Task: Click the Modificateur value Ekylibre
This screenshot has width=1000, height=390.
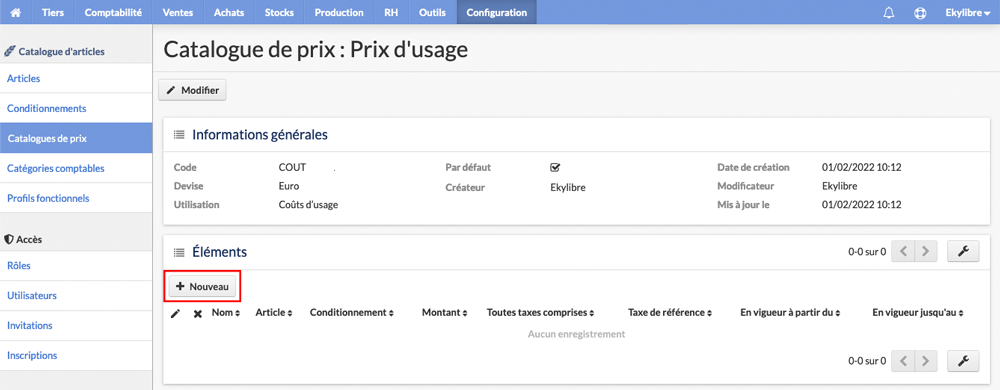Action: (x=840, y=186)
